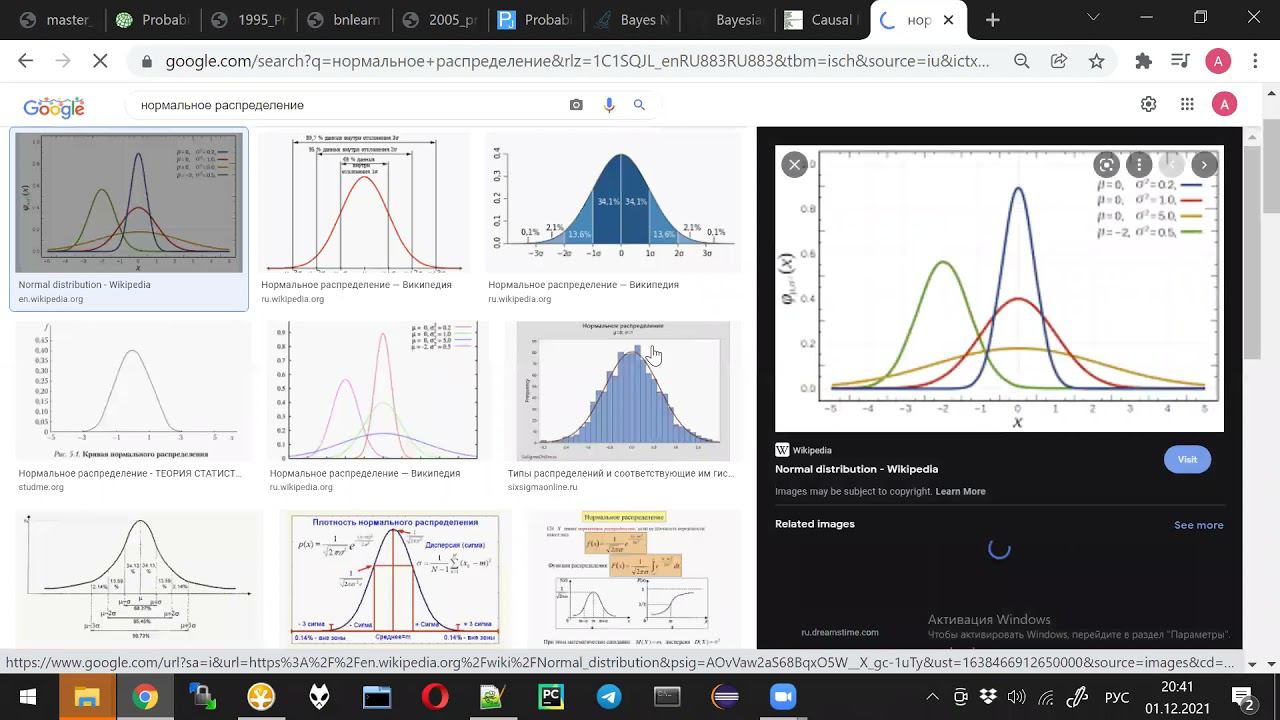Open PyCharm from taskbar

click(551, 697)
